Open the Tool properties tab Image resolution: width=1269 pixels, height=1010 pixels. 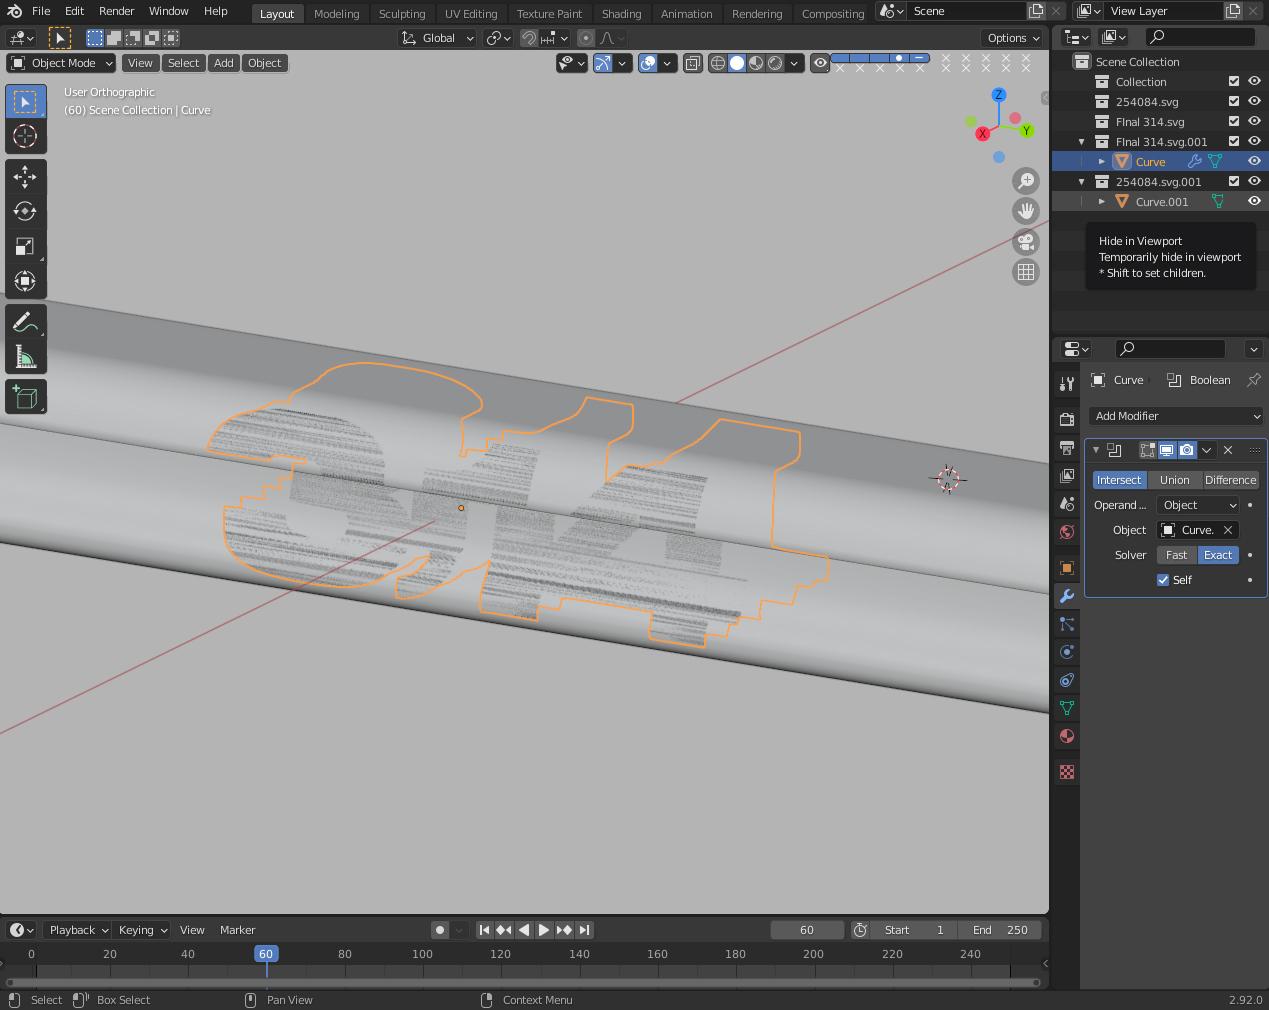pyautogui.click(x=1067, y=383)
